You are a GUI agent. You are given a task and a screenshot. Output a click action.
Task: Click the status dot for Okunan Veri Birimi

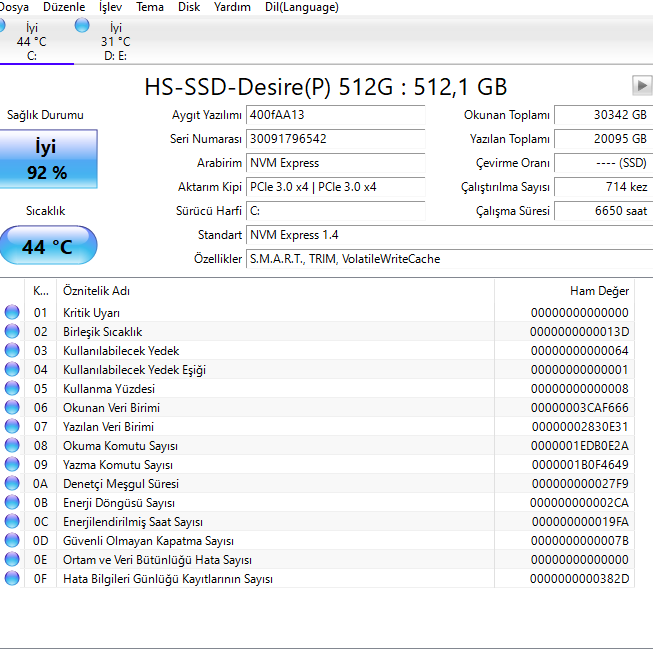coord(12,407)
